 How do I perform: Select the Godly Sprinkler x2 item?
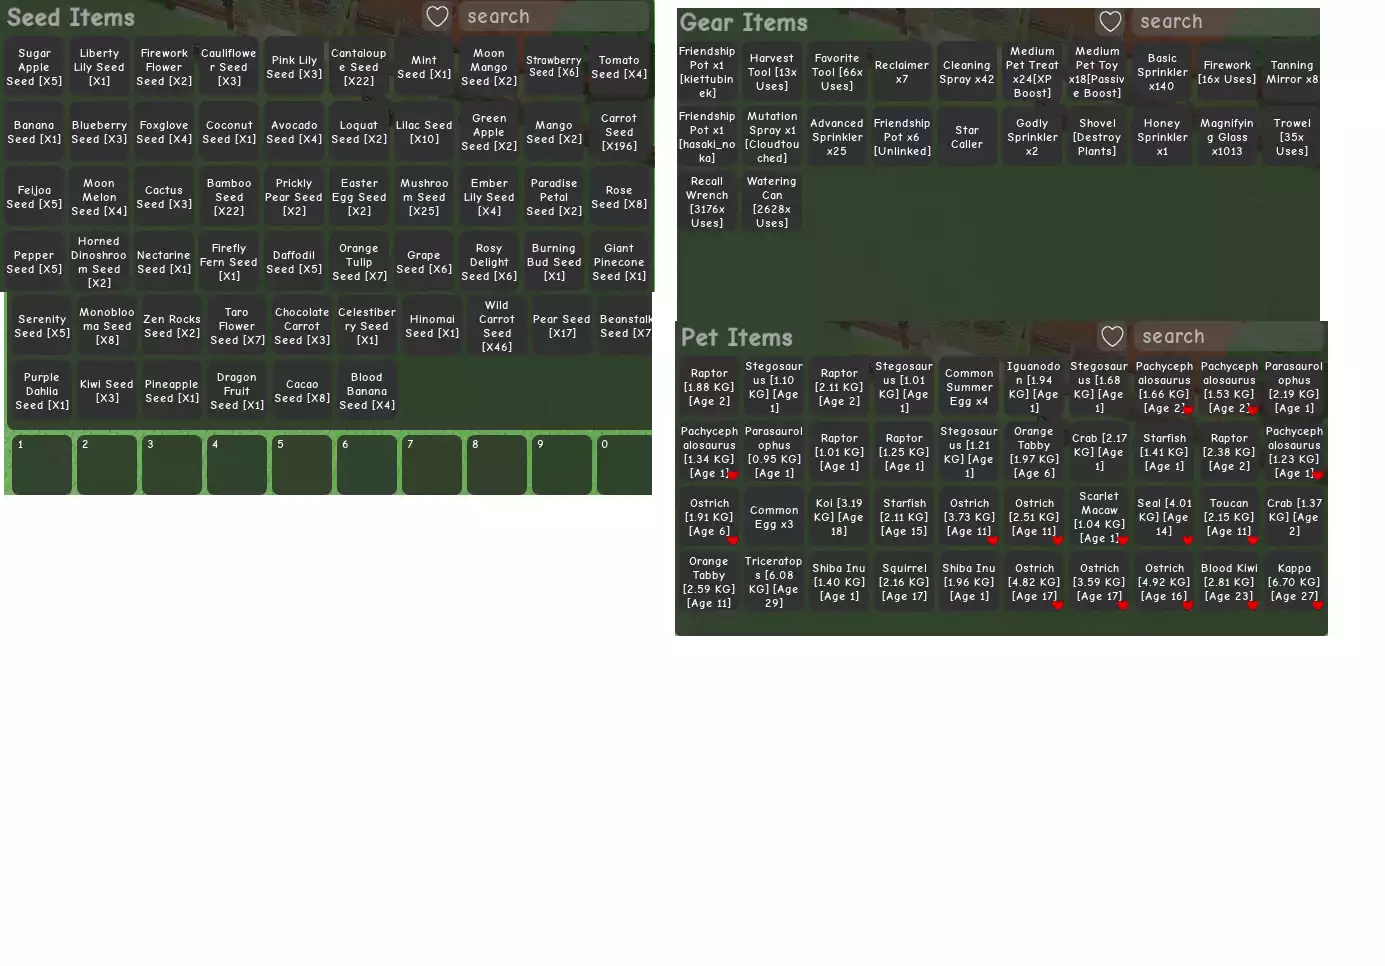[x=1032, y=138]
